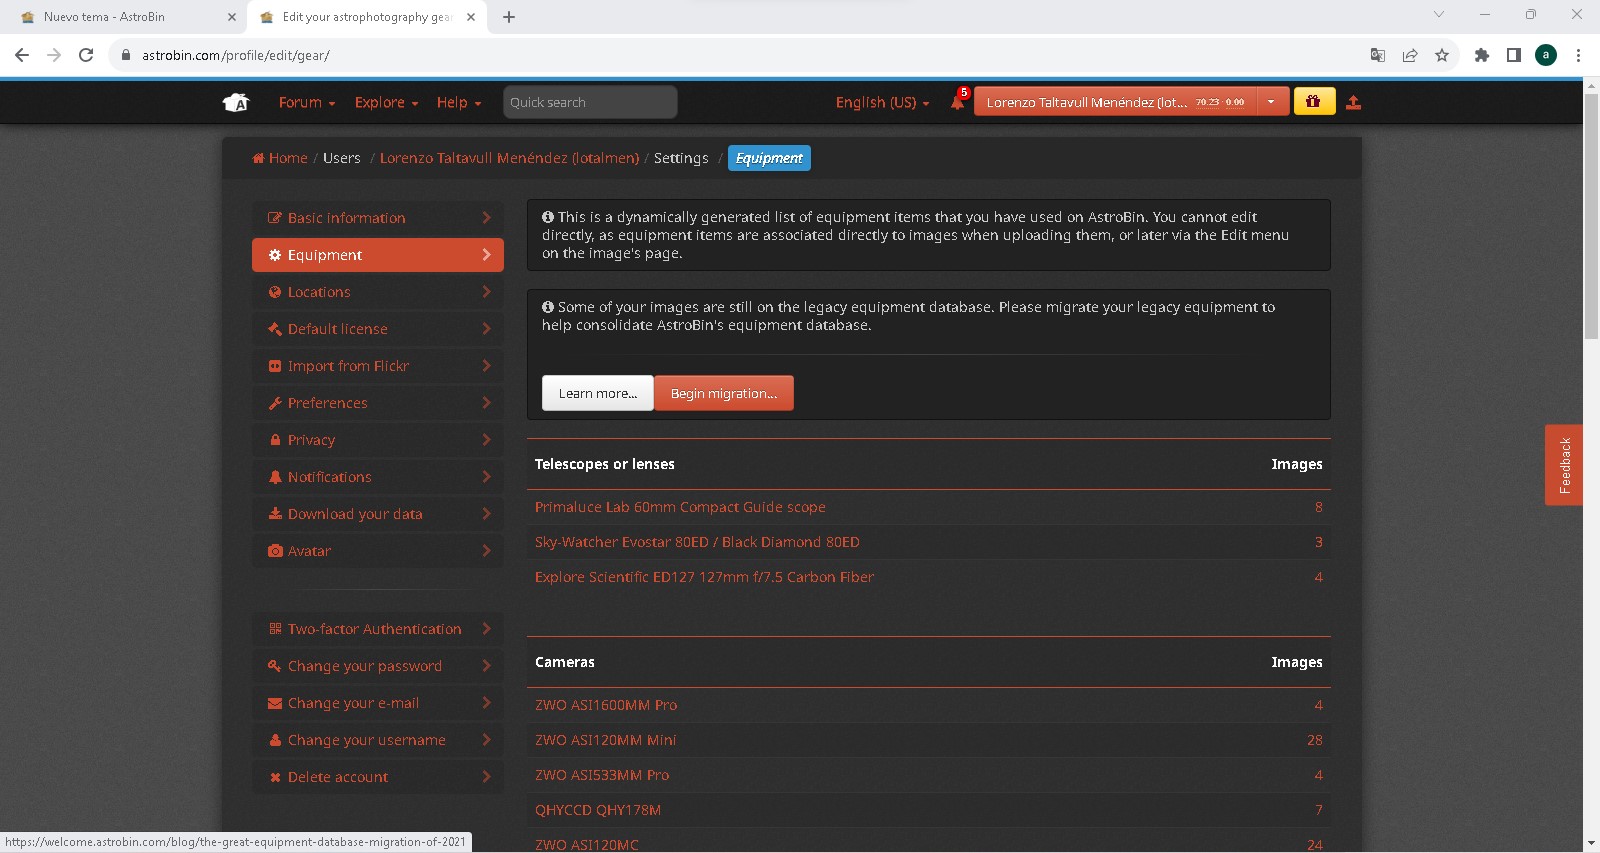Open the browser side panel icon
1600x853 pixels.
pos(1514,55)
